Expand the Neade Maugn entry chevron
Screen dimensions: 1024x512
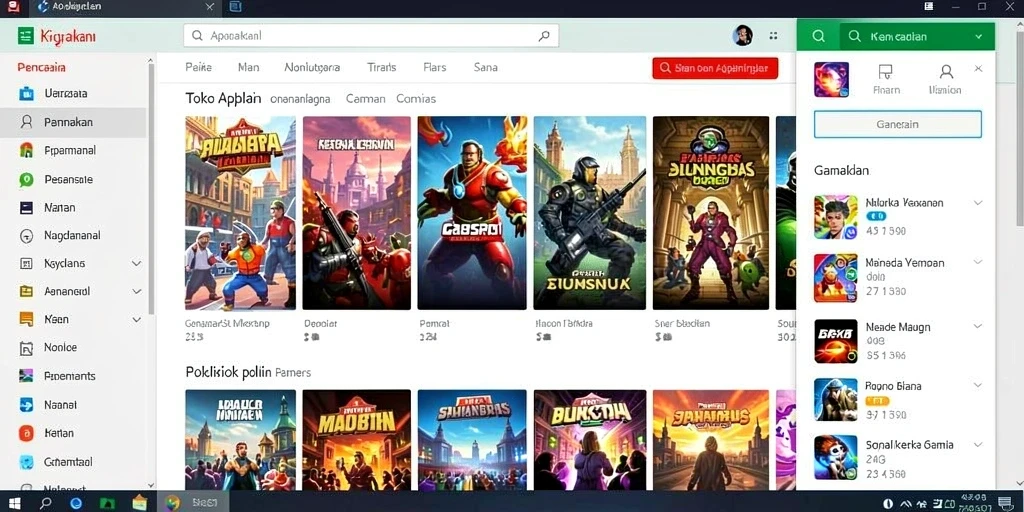coord(978,326)
